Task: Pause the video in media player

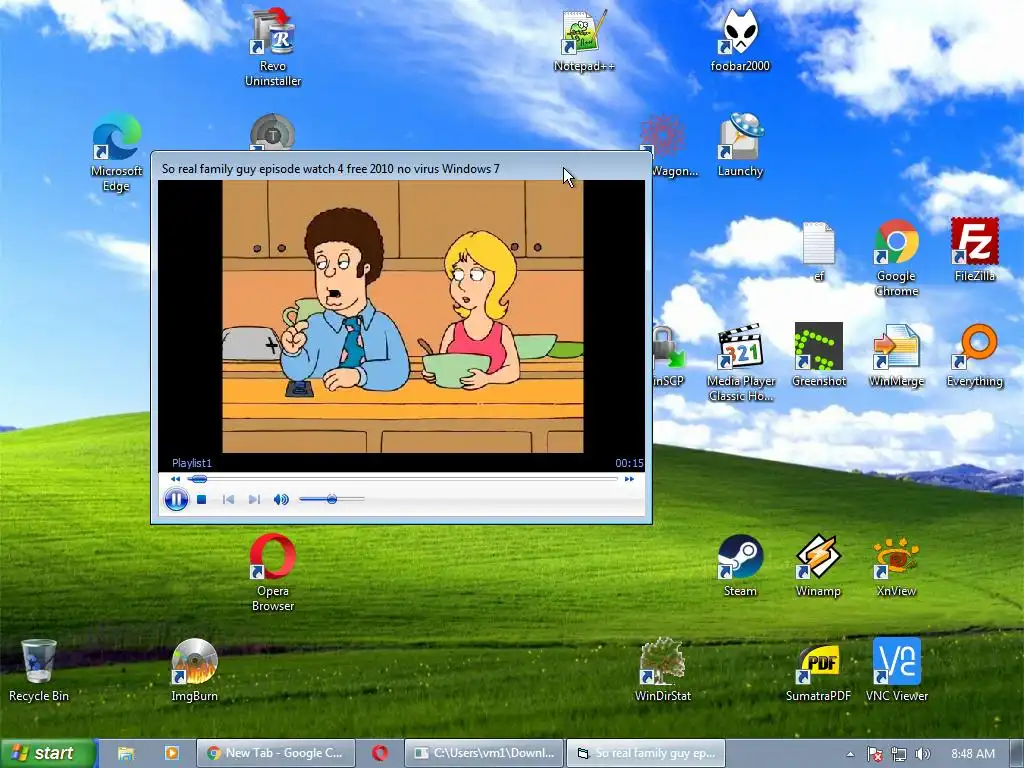Action: 176,500
